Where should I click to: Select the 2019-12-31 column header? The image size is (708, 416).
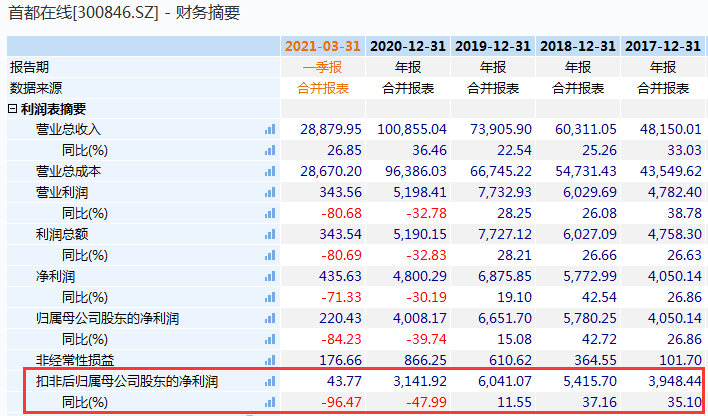(x=493, y=46)
